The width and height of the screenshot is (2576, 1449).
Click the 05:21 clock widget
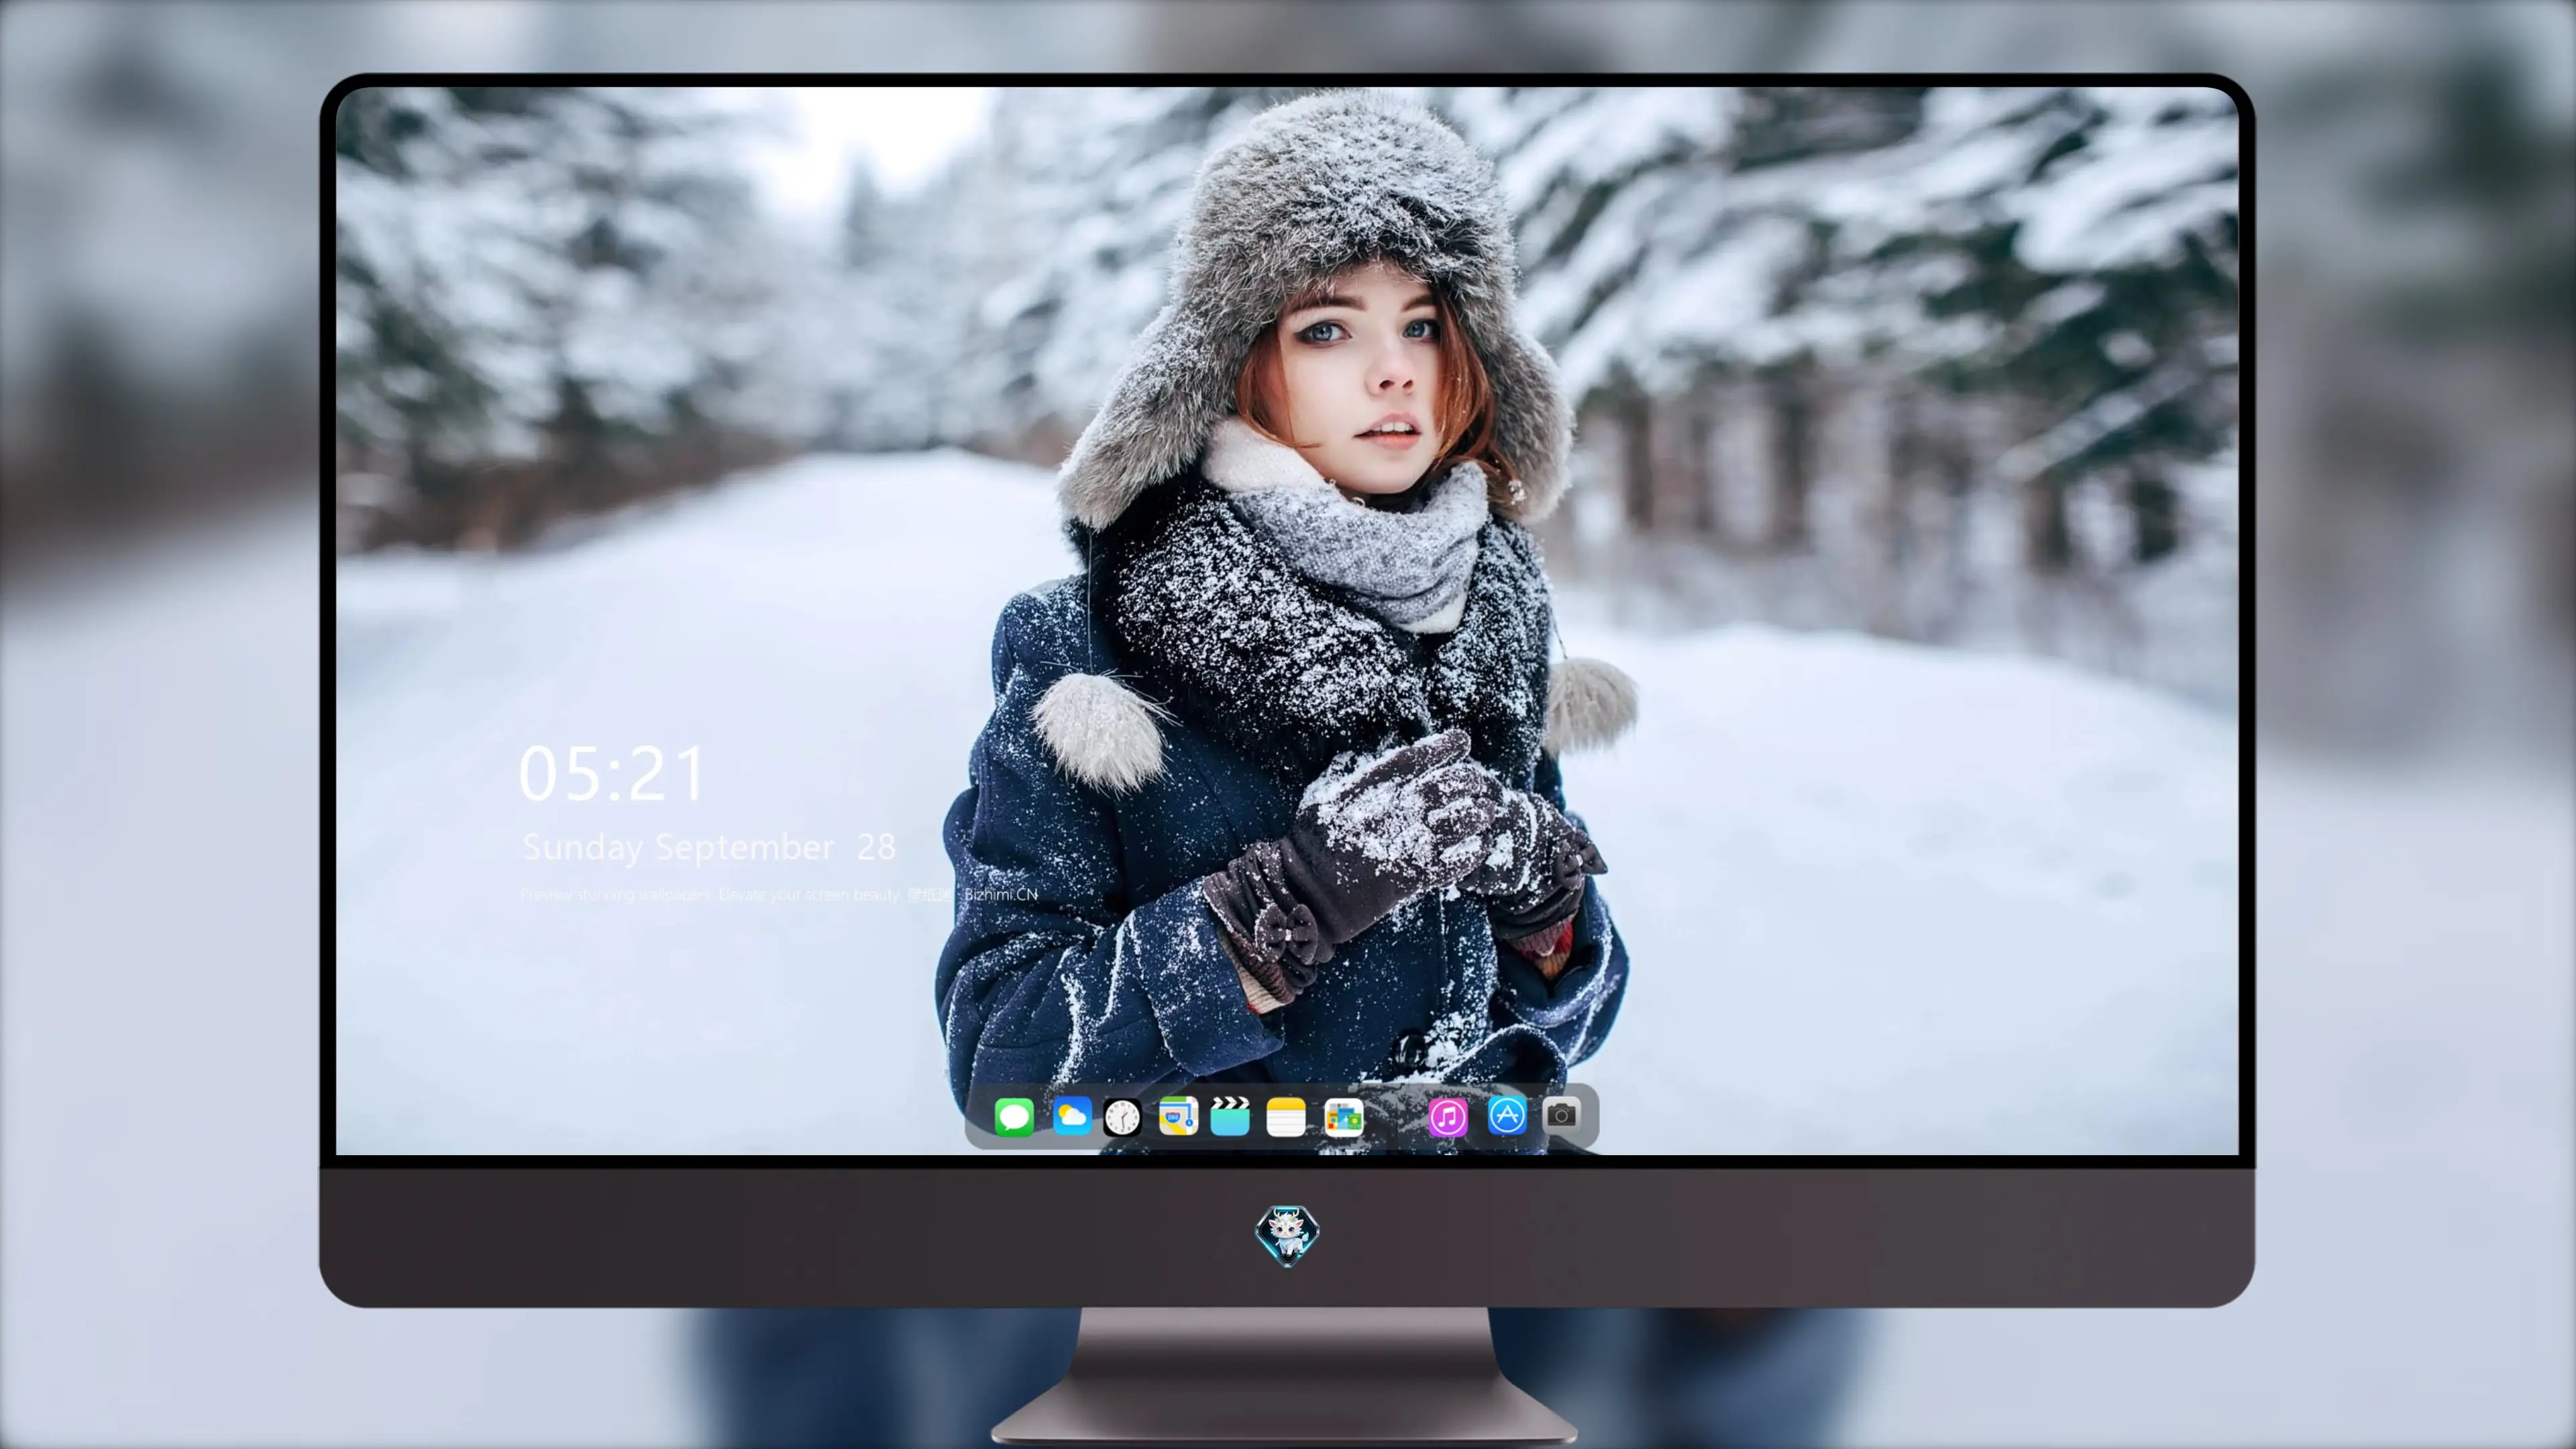coord(612,774)
